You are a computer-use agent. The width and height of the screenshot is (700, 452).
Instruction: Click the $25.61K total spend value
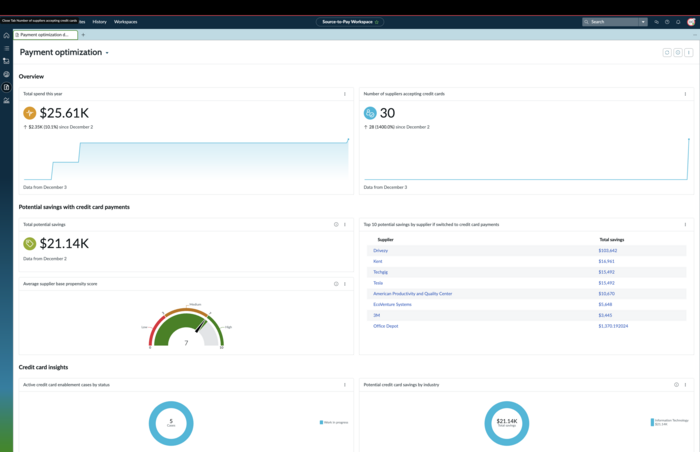[x=64, y=113]
